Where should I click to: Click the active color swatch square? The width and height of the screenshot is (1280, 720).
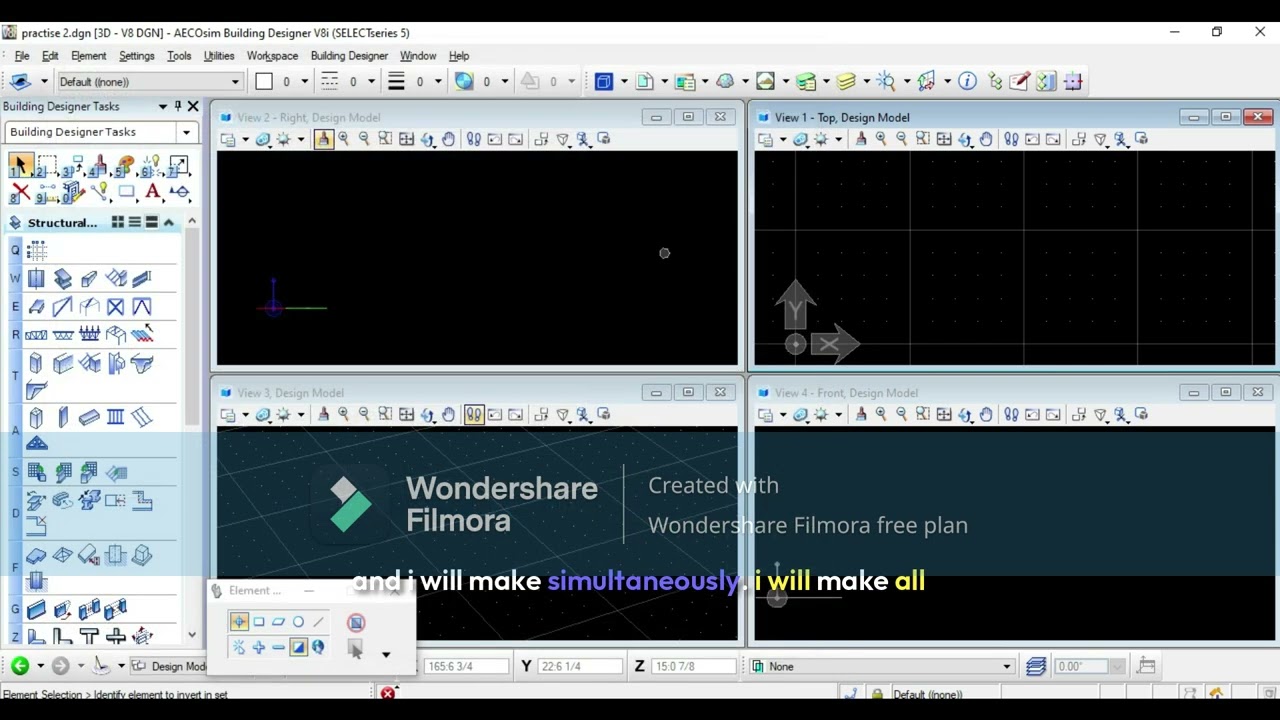click(264, 82)
